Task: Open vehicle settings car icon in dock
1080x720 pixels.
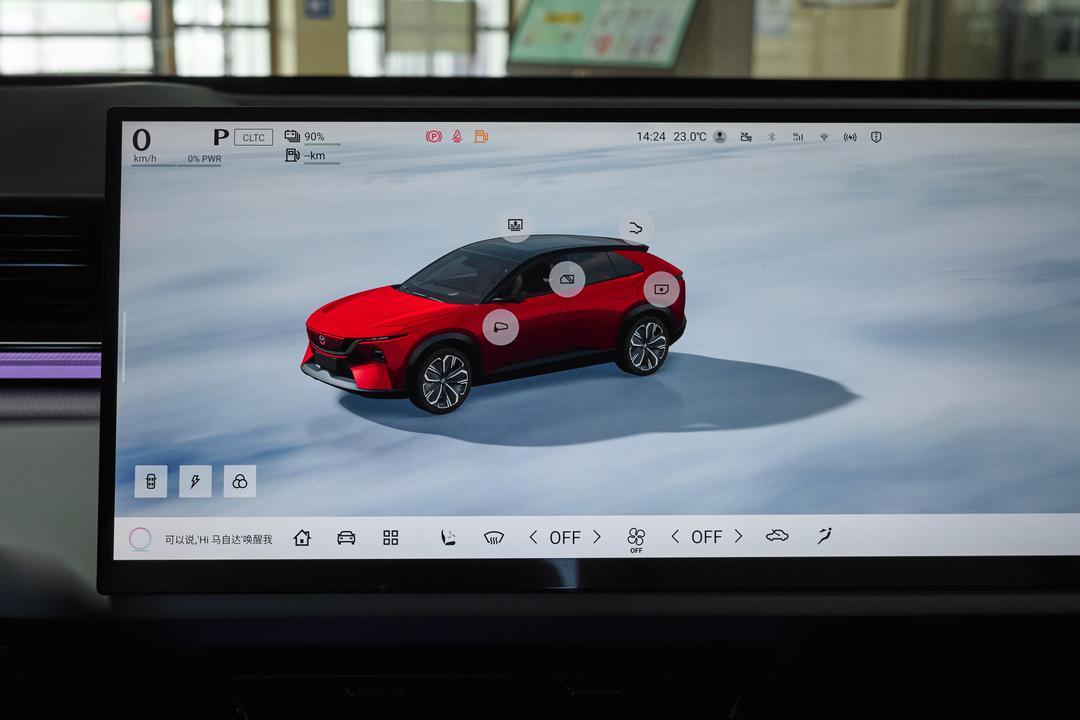Action: click(346, 537)
